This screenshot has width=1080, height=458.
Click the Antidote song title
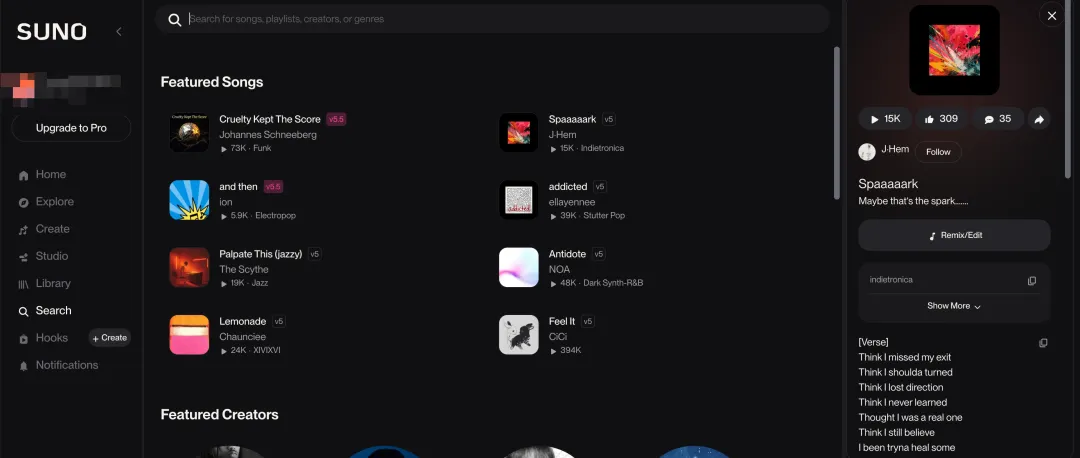(x=568, y=254)
